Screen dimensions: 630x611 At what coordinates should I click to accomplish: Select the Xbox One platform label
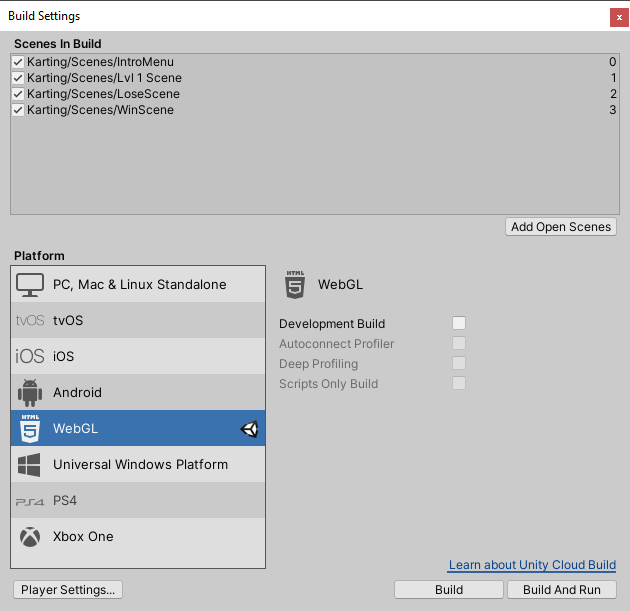pyautogui.click(x=83, y=537)
